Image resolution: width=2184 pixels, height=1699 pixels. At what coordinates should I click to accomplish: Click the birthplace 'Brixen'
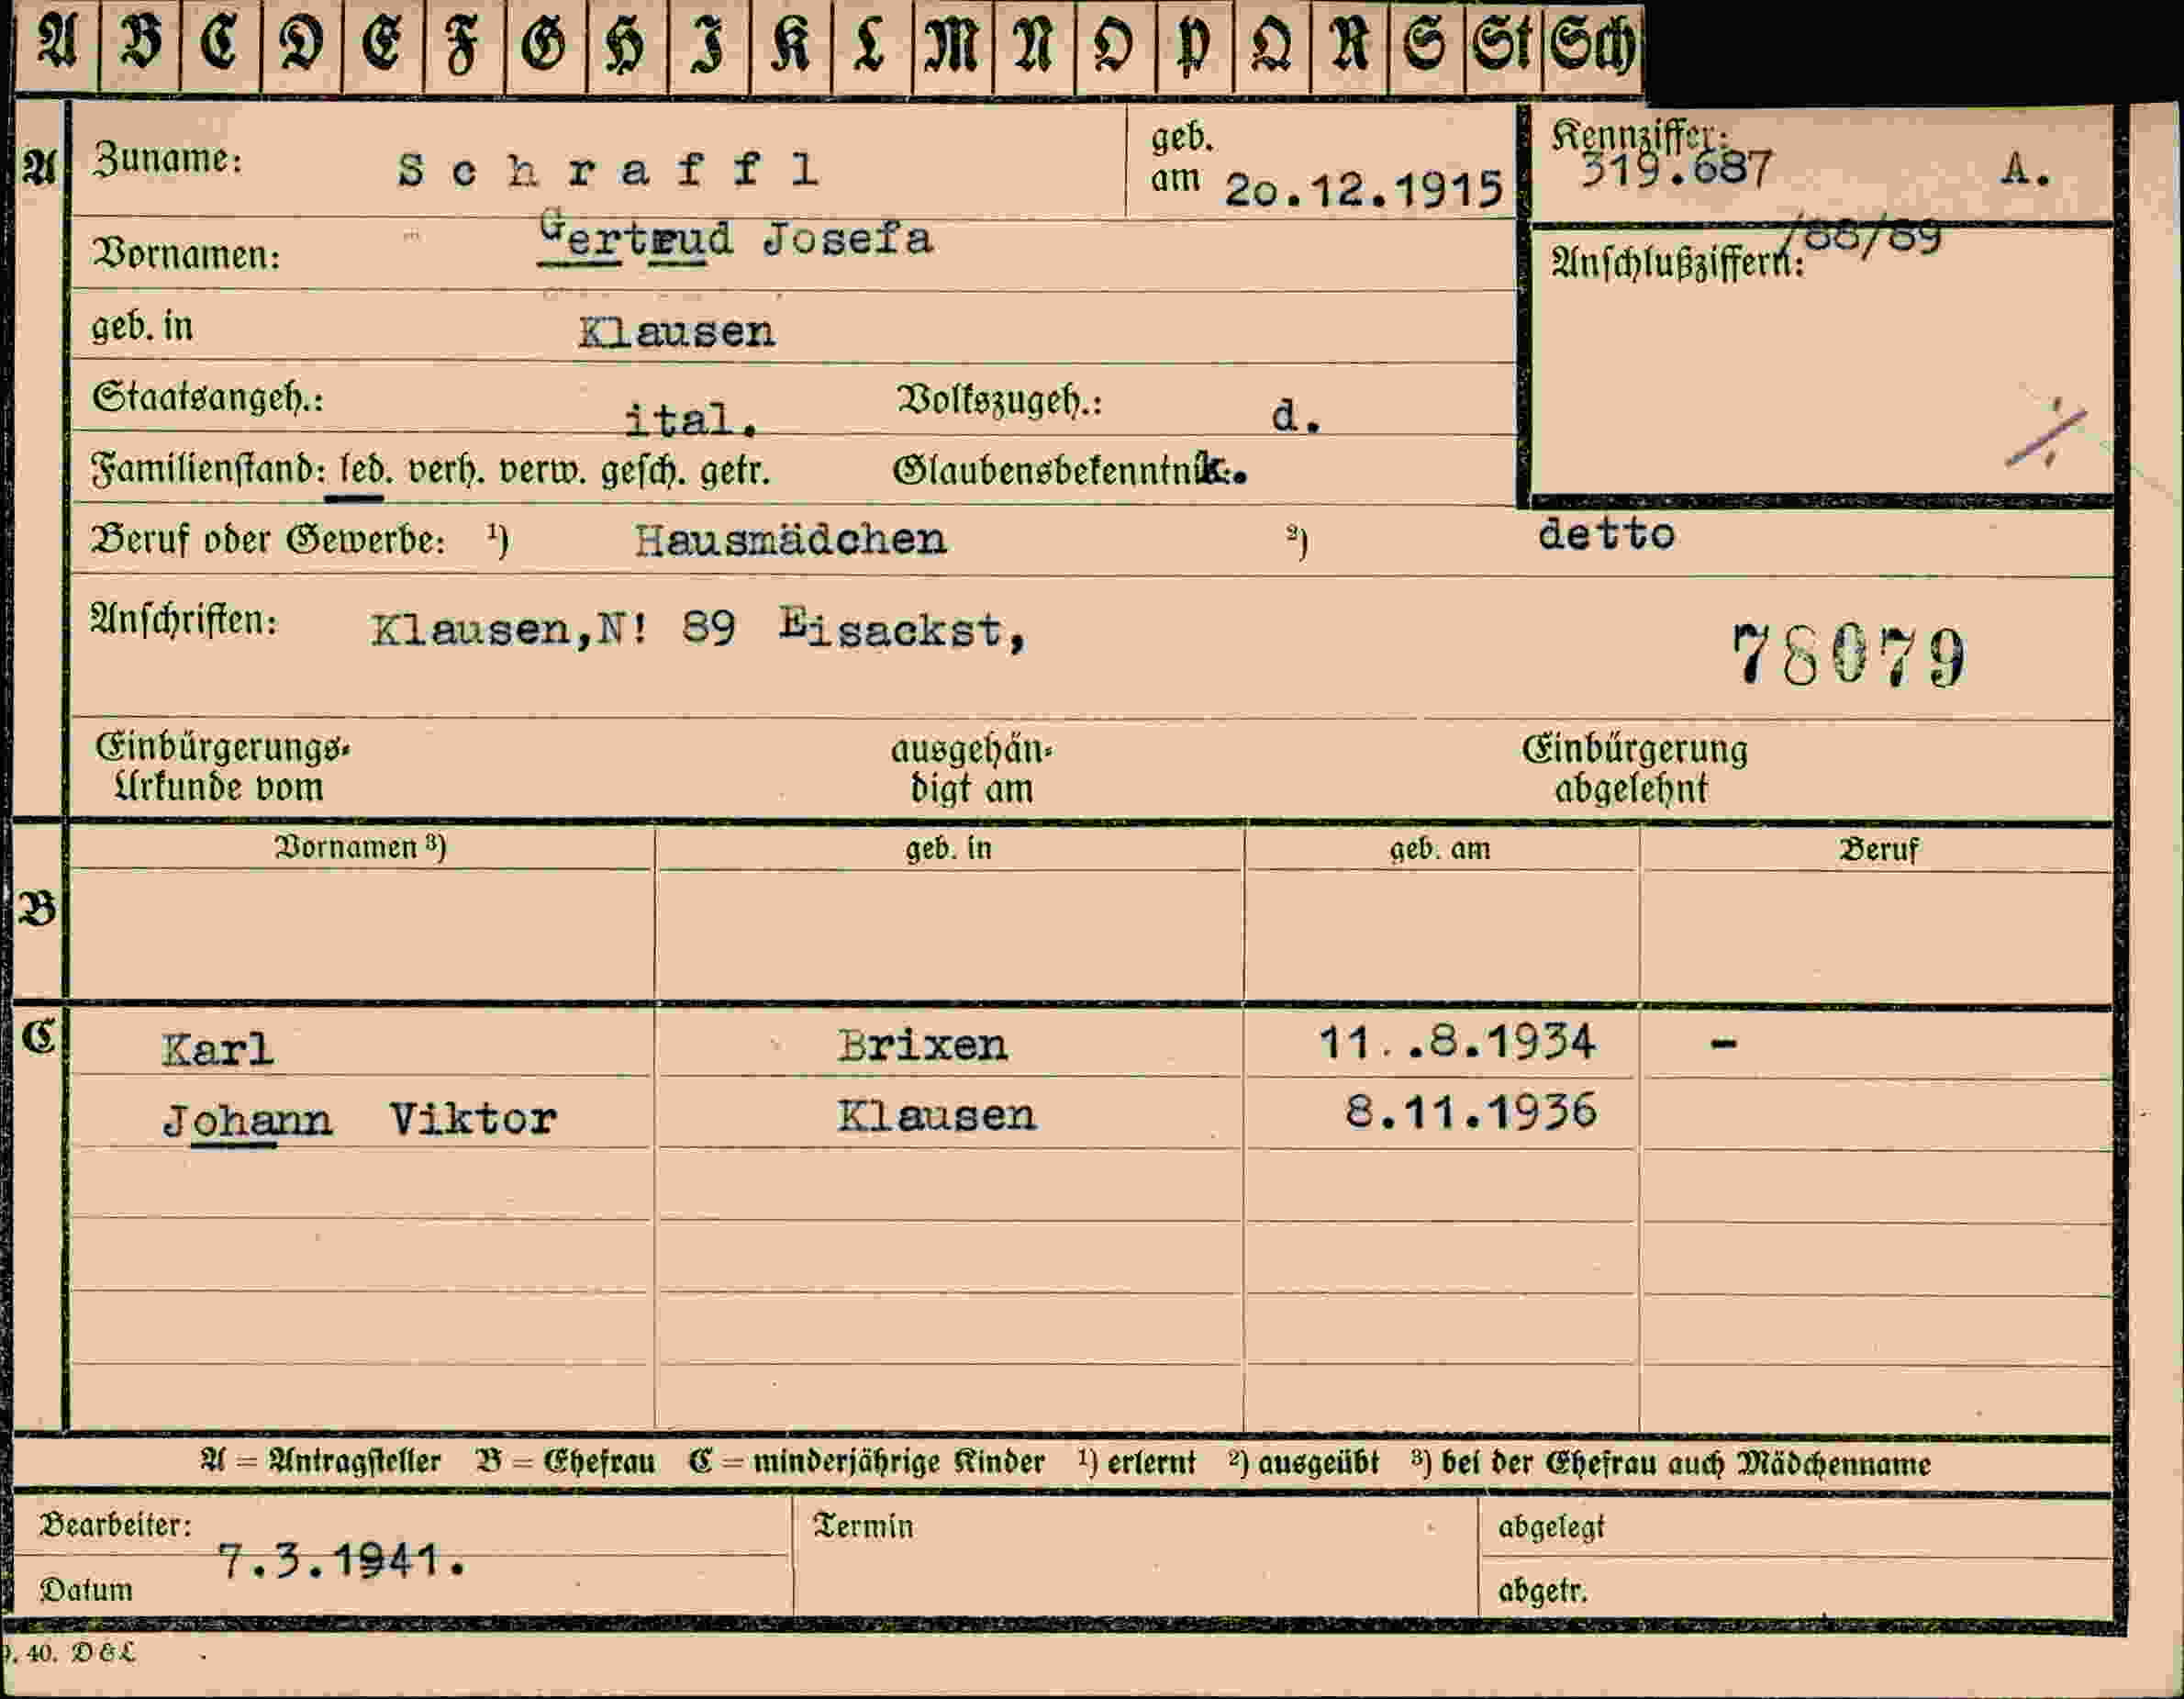point(922,1046)
